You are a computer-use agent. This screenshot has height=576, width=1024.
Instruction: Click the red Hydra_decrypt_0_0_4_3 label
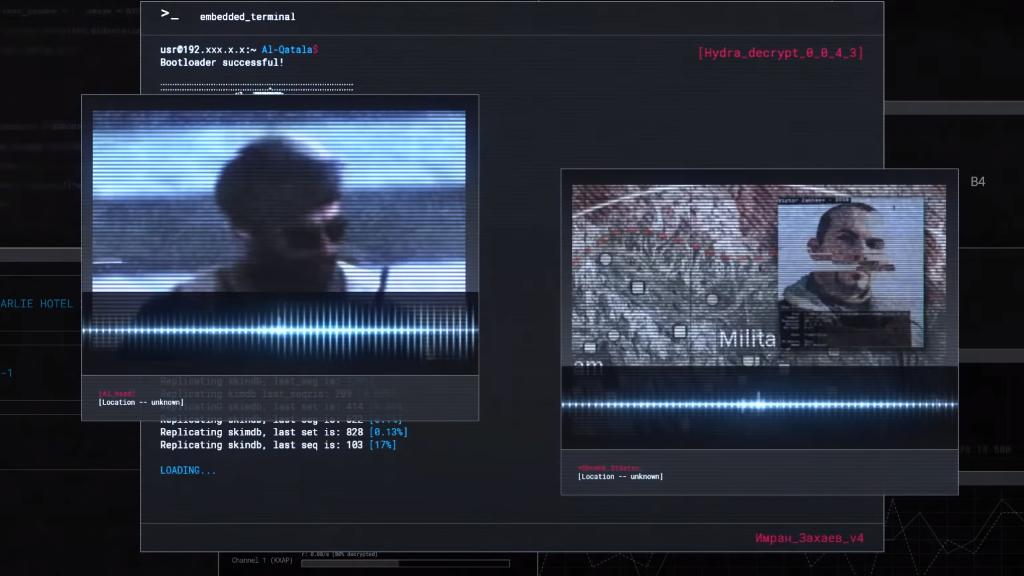780,53
